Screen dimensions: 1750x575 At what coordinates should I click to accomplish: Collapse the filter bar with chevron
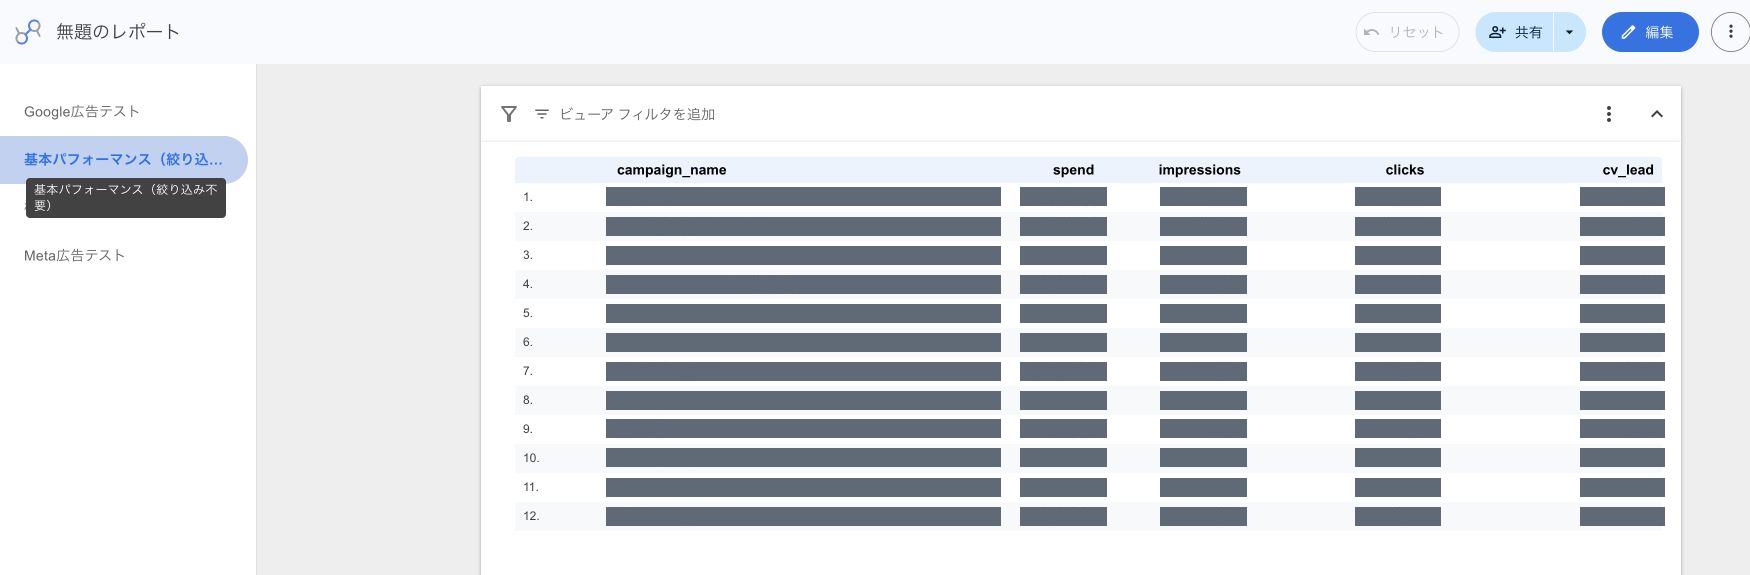pos(1657,114)
